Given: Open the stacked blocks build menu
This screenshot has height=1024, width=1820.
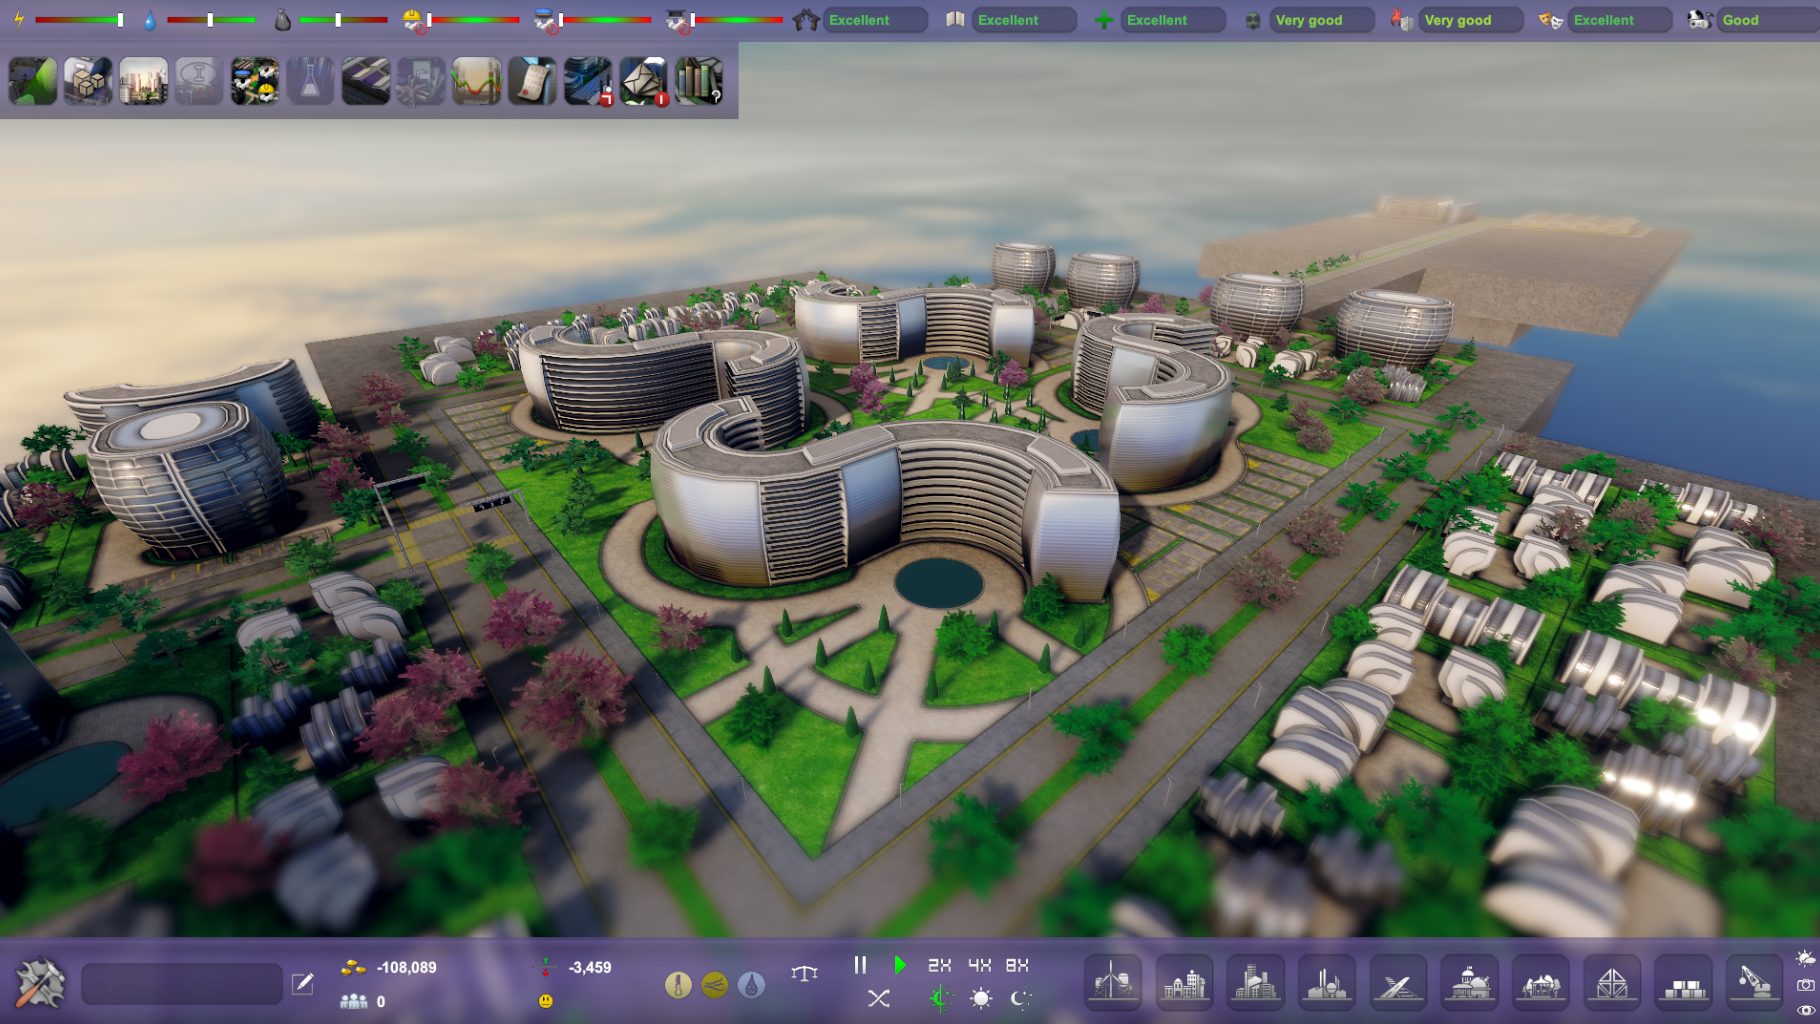Looking at the screenshot, I should point(1683,982).
